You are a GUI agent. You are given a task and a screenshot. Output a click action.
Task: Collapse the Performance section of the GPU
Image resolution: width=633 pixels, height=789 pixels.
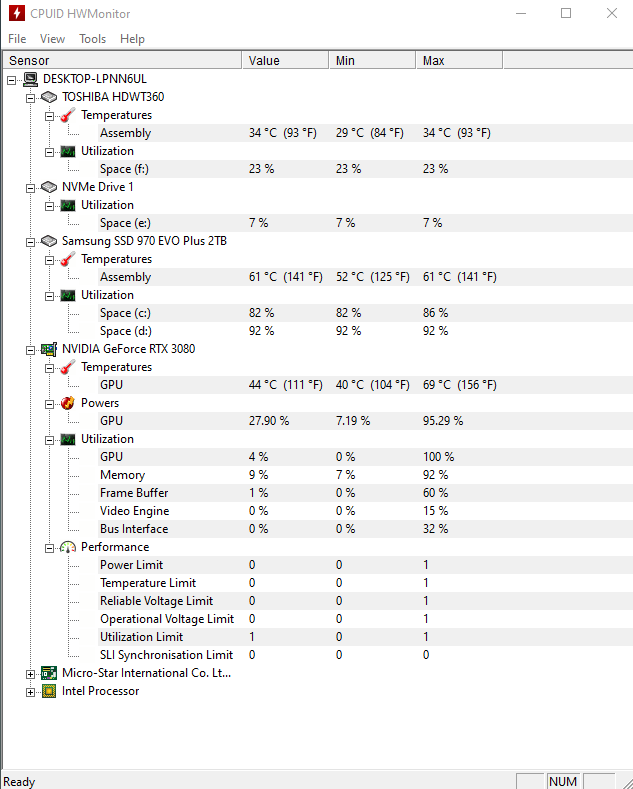point(49,548)
